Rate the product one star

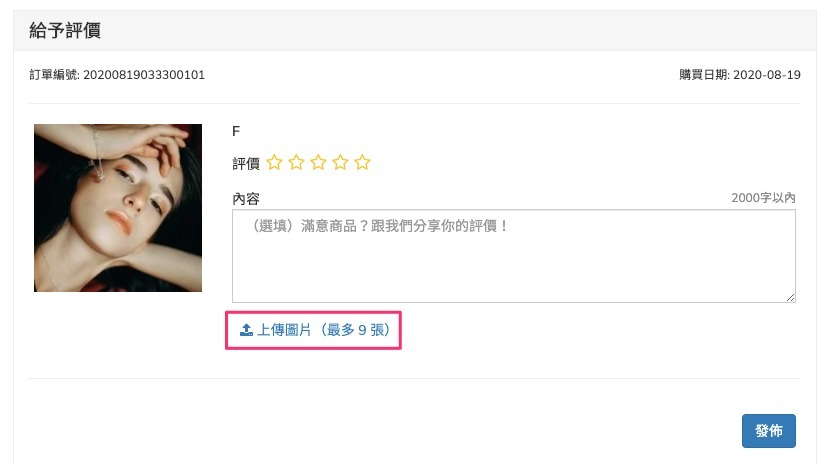point(274,162)
